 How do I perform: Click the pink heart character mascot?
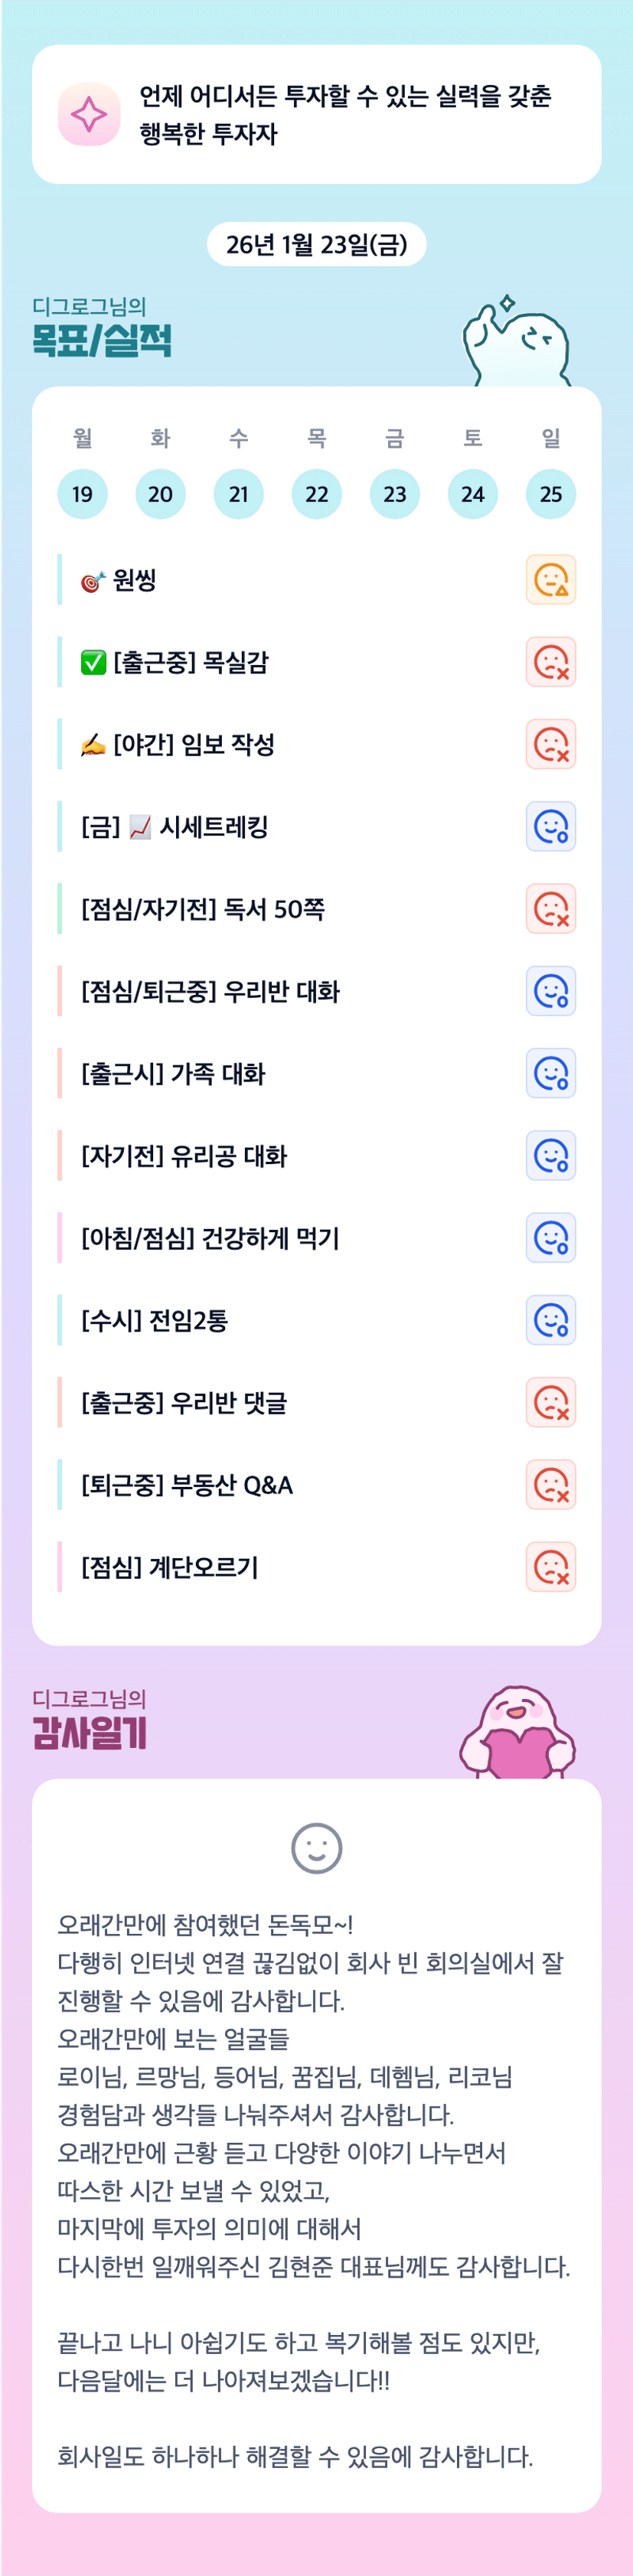click(x=517, y=1734)
